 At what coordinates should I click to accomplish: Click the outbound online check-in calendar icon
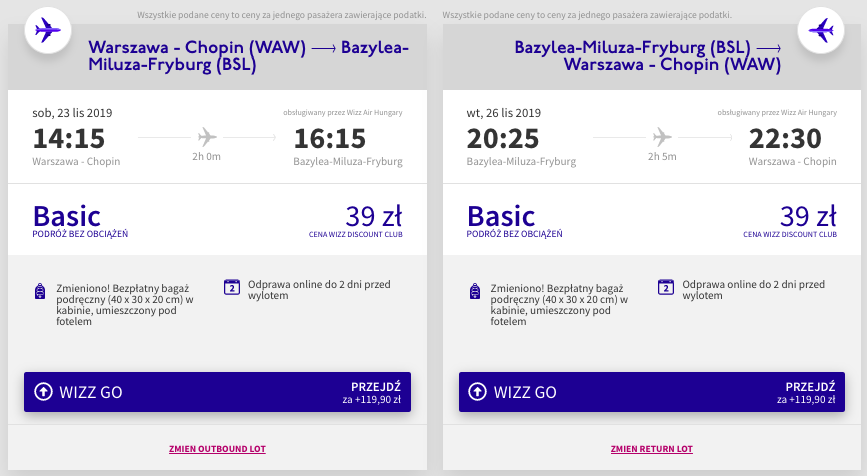pyautogui.click(x=232, y=287)
